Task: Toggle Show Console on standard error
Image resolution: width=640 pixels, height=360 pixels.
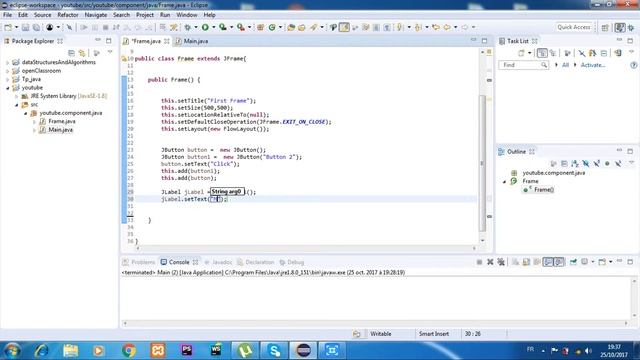Action: pos(559,262)
